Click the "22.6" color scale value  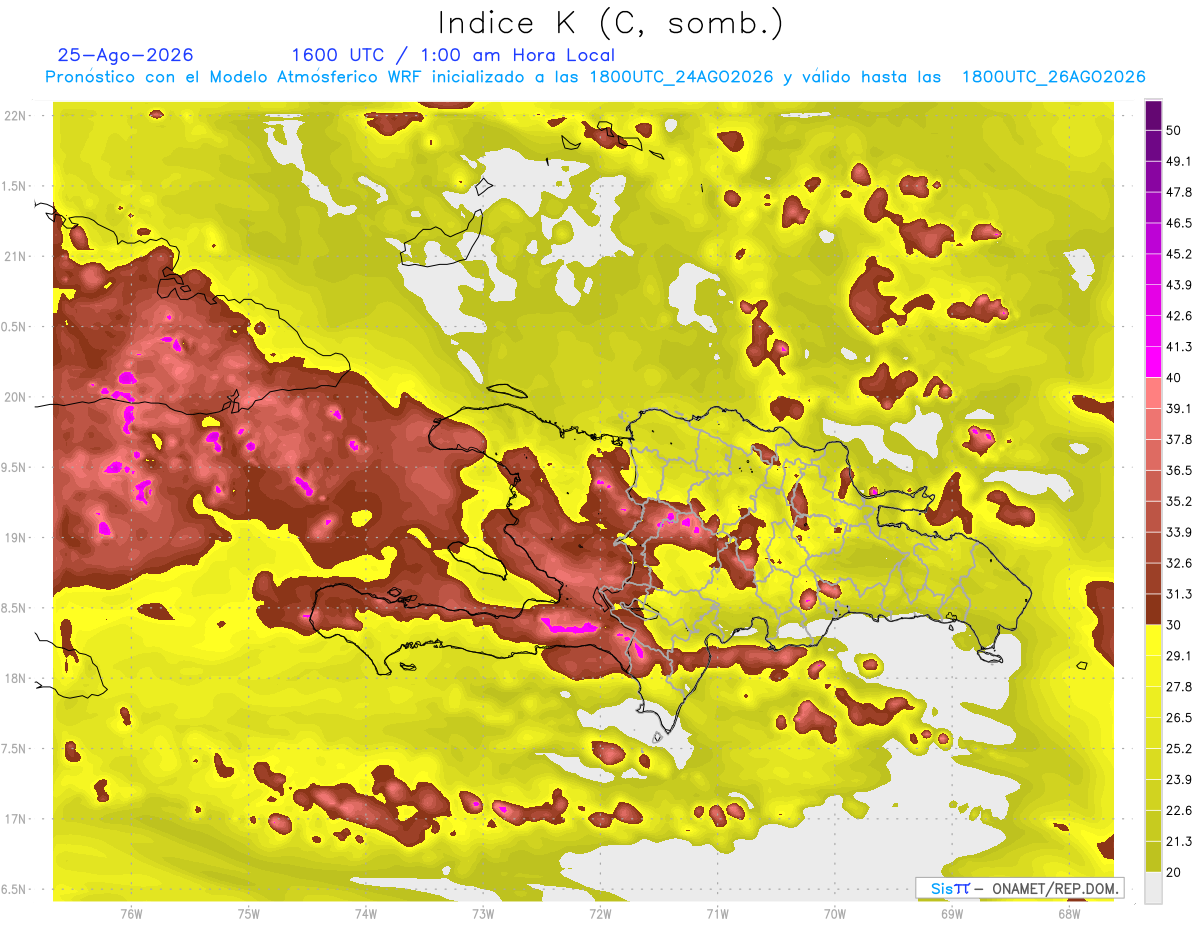[x=1179, y=810]
